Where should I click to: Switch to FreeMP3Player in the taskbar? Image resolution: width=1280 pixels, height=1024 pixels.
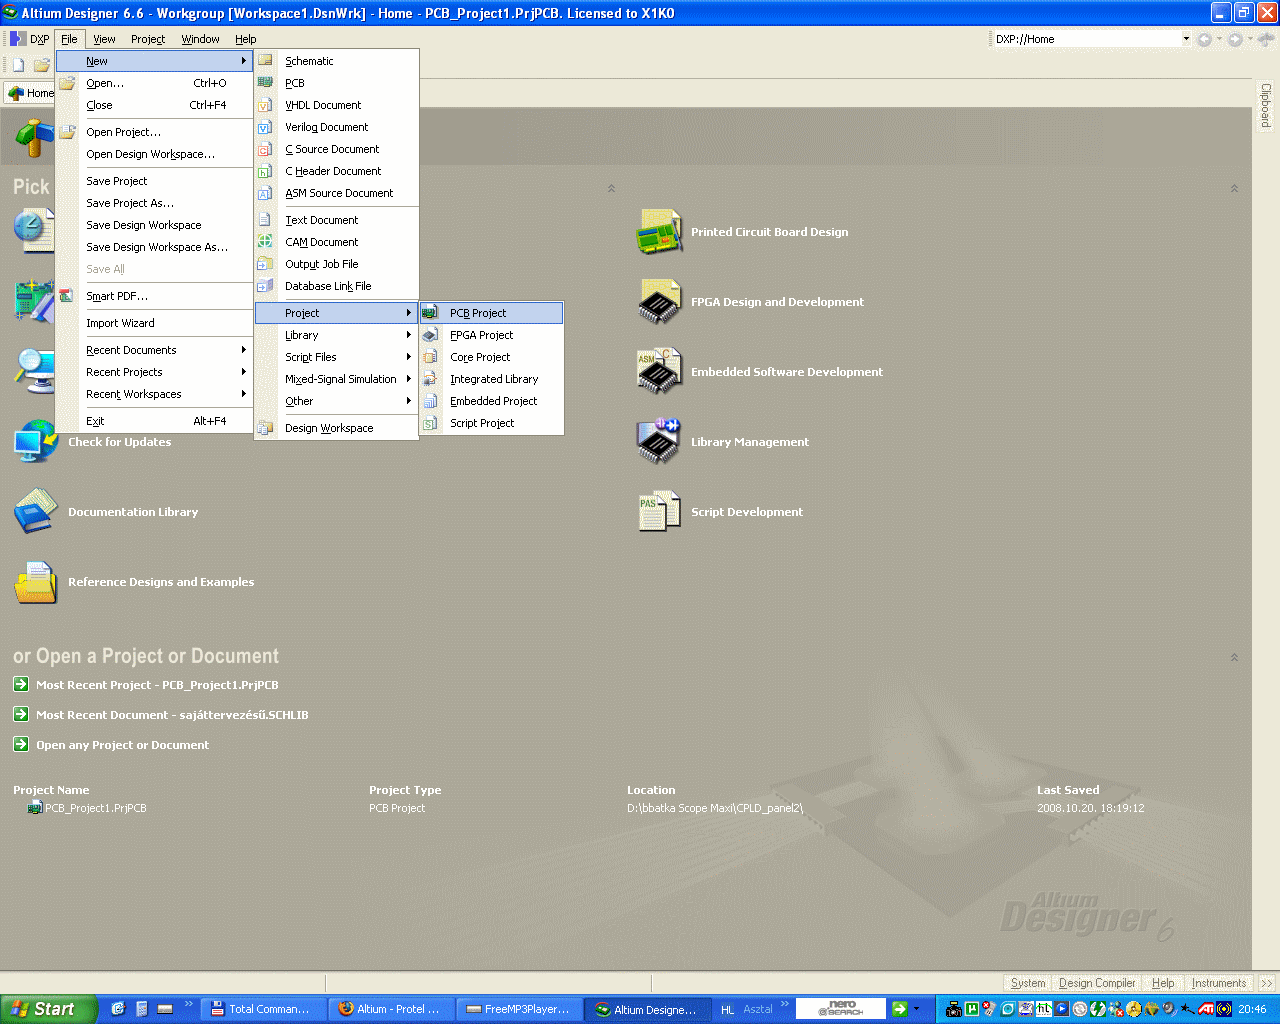coord(519,1009)
